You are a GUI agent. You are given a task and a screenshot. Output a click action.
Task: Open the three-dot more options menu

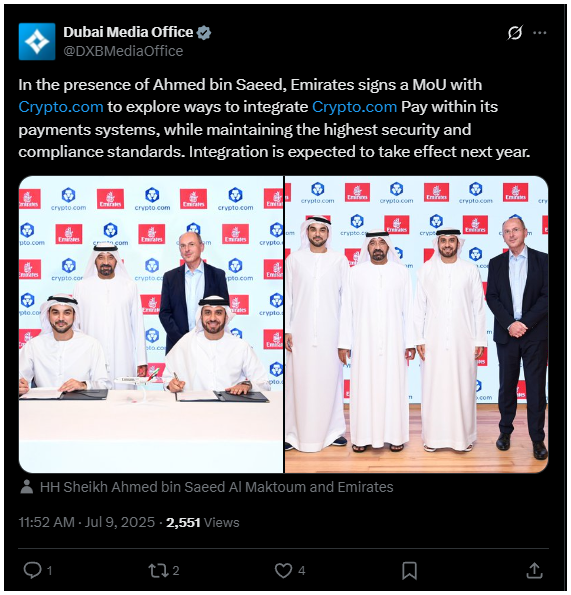tap(540, 33)
